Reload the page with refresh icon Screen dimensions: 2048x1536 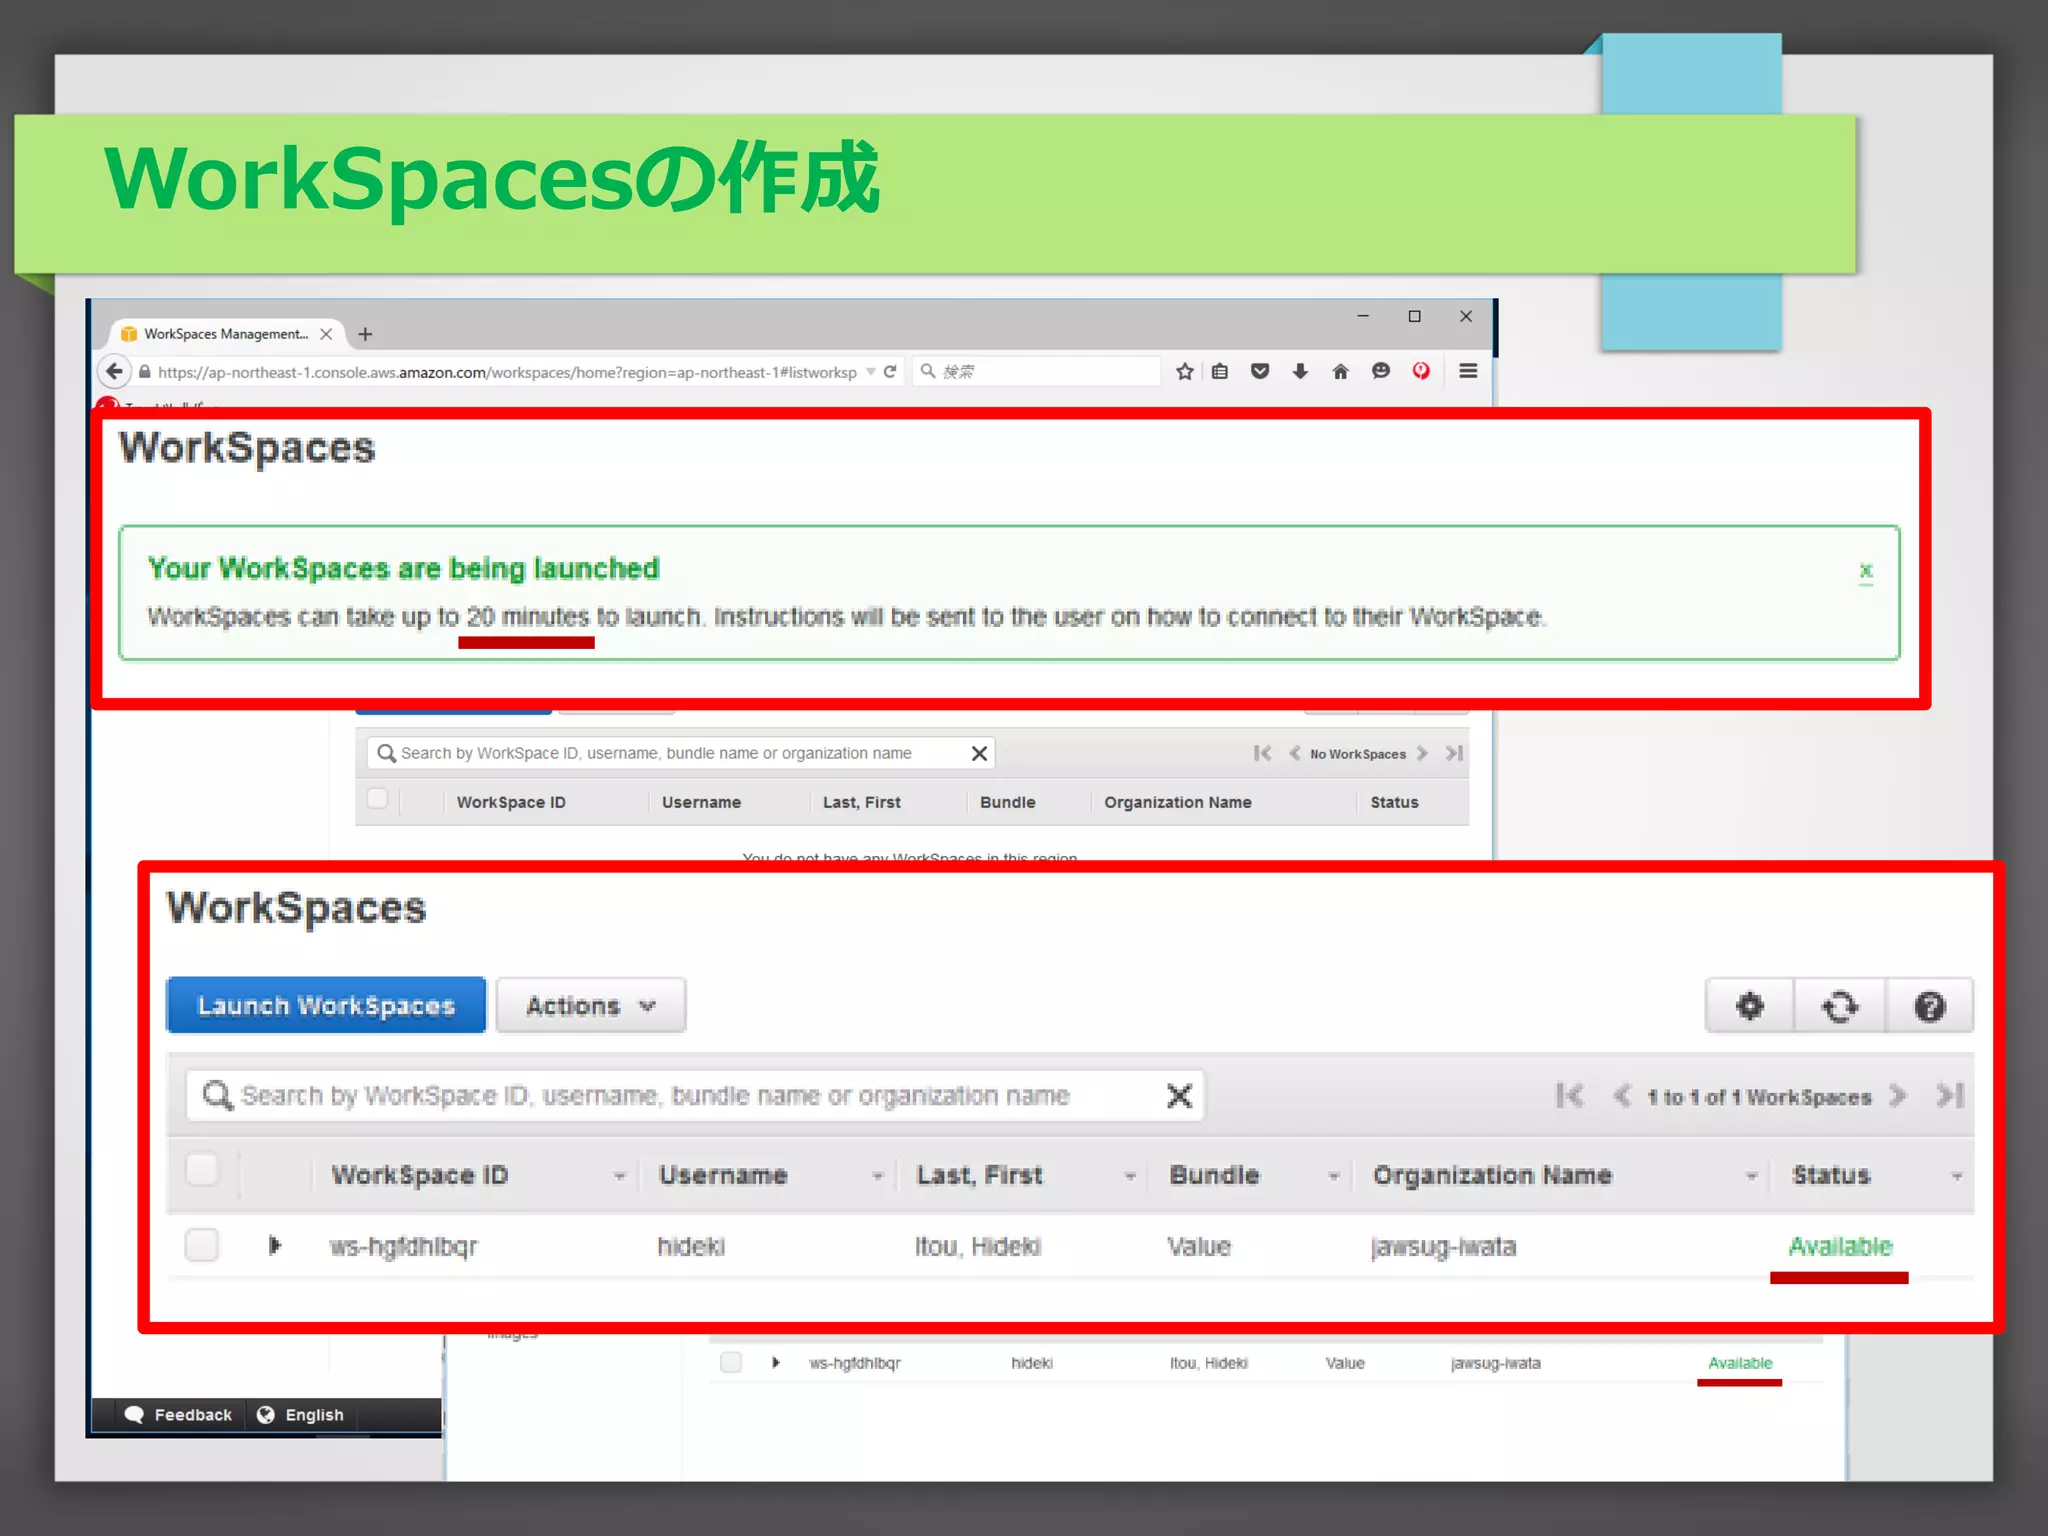click(890, 371)
